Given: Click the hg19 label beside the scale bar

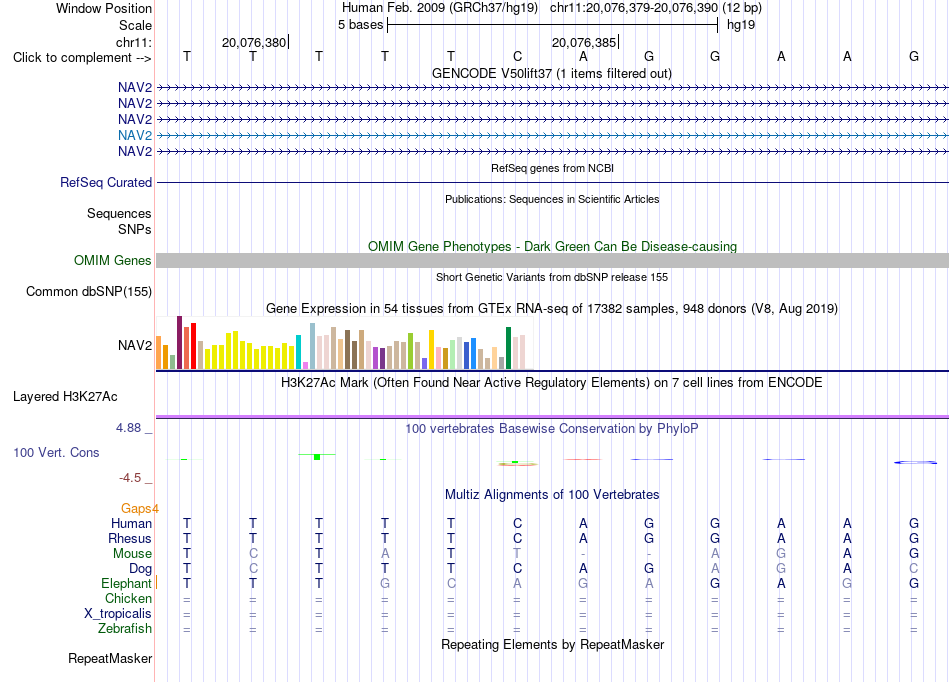Looking at the screenshot, I should click(x=741, y=25).
